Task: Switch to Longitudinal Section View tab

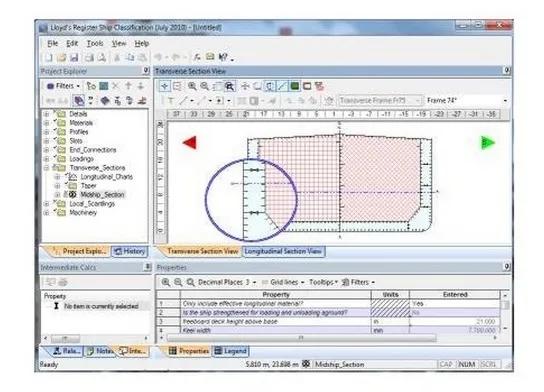Action: click(x=283, y=251)
